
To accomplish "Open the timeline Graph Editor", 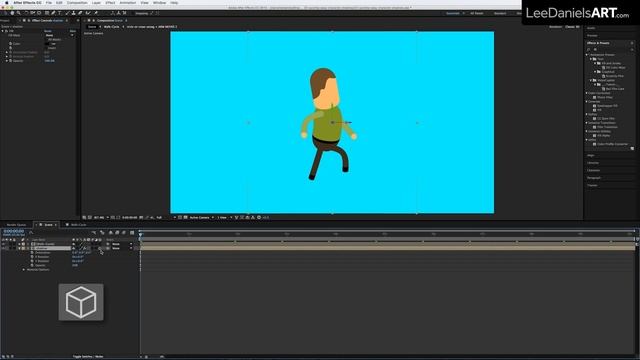I will click(132, 233).
